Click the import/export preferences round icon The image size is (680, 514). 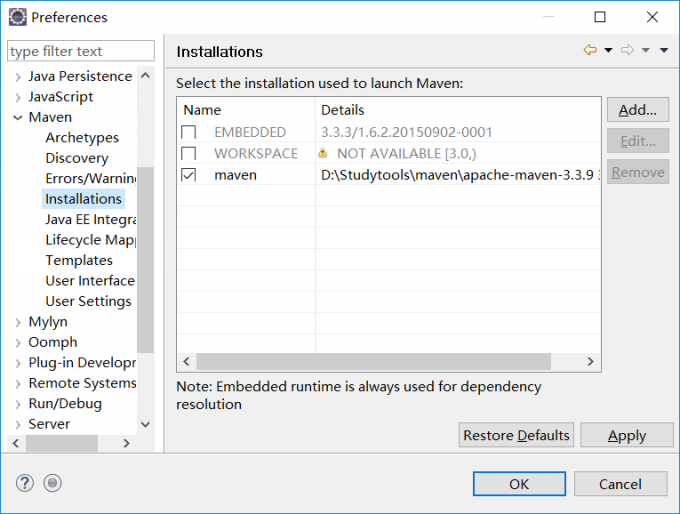click(53, 483)
